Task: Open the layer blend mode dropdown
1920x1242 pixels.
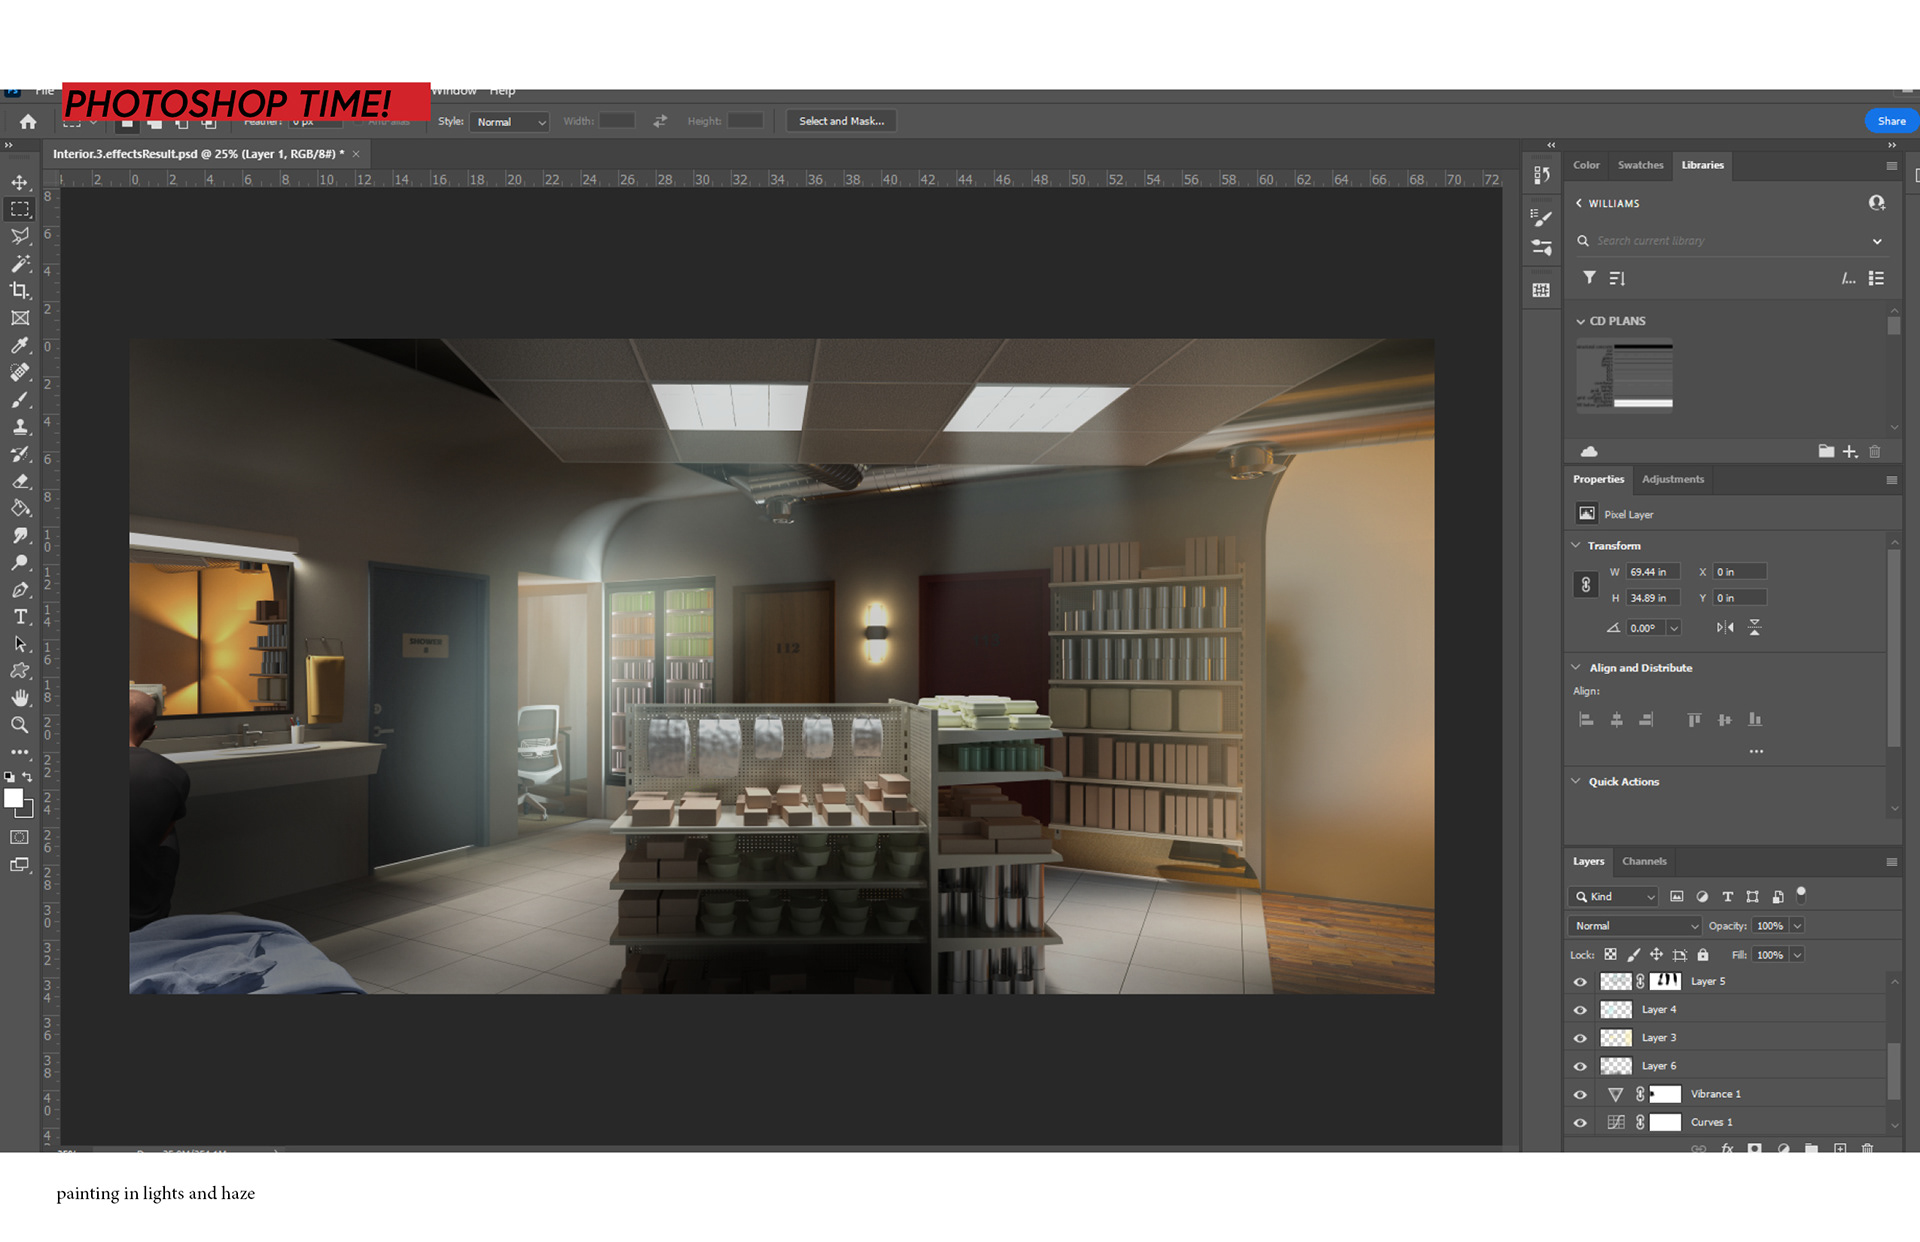Action: point(1634,926)
